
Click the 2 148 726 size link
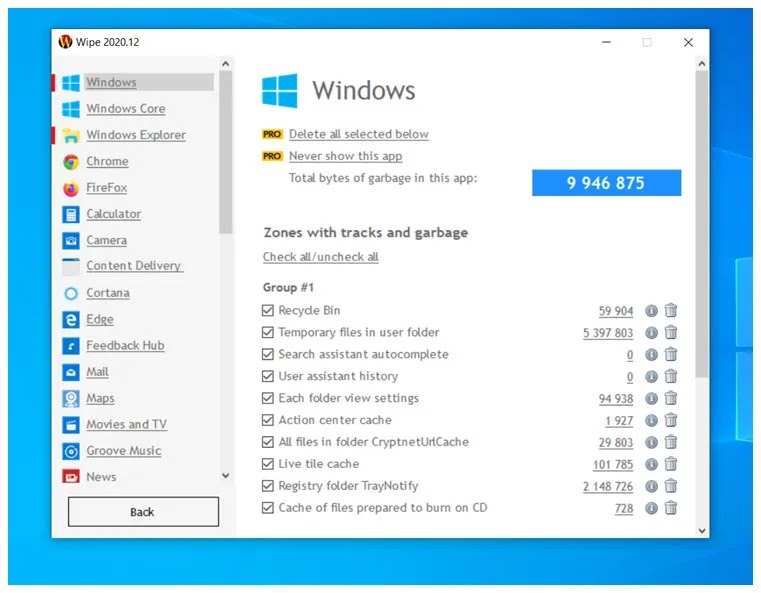[608, 486]
